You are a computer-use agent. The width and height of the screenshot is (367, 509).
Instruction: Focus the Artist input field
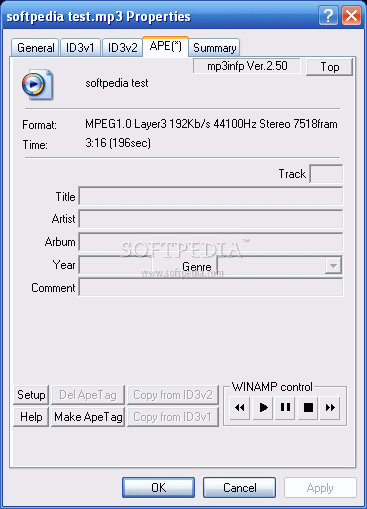pyautogui.click(x=211, y=219)
